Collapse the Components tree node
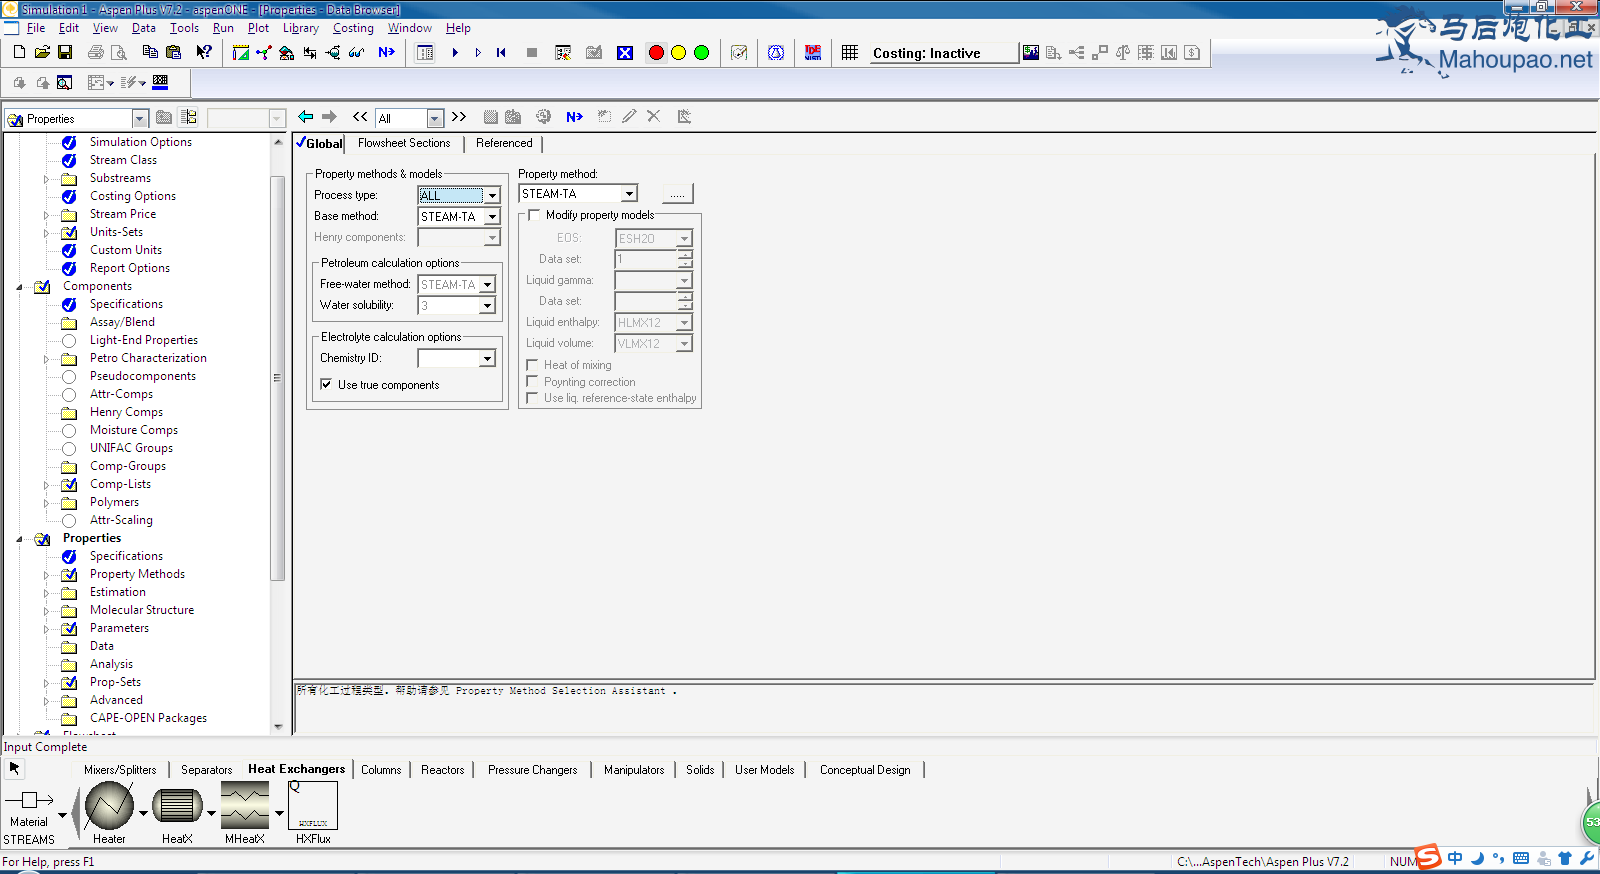The image size is (1600, 874). tap(19, 287)
